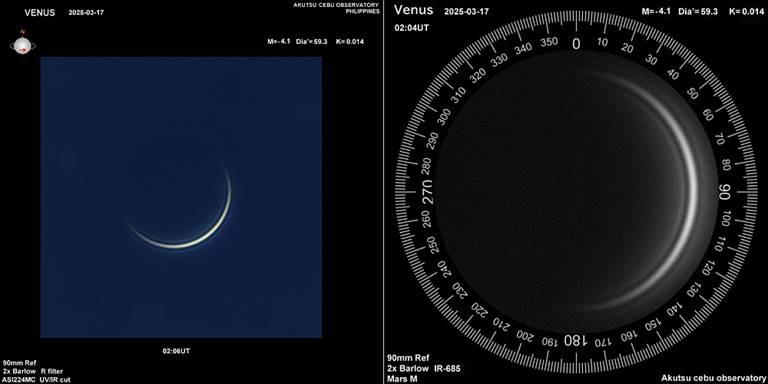Click the right panel Venus title
768x384 pixels.
click(413, 10)
